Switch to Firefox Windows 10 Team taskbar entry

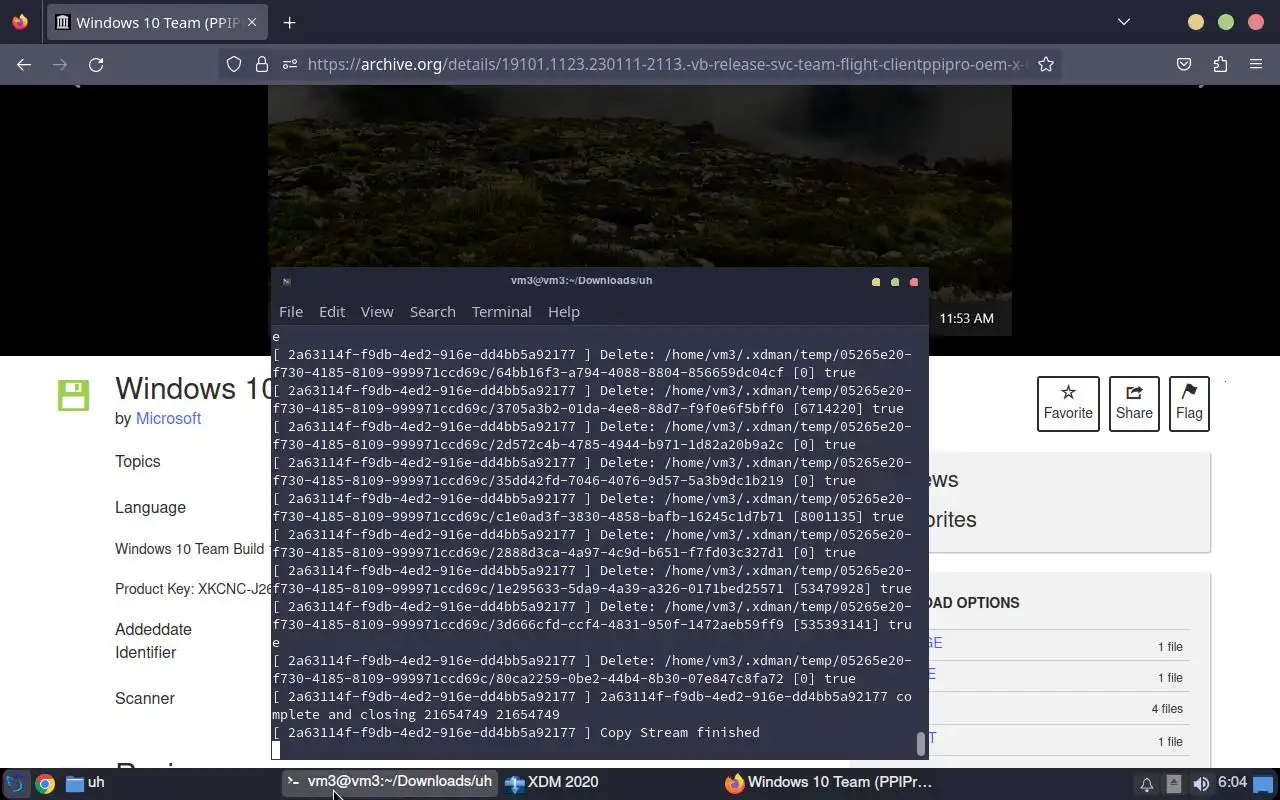point(829,782)
